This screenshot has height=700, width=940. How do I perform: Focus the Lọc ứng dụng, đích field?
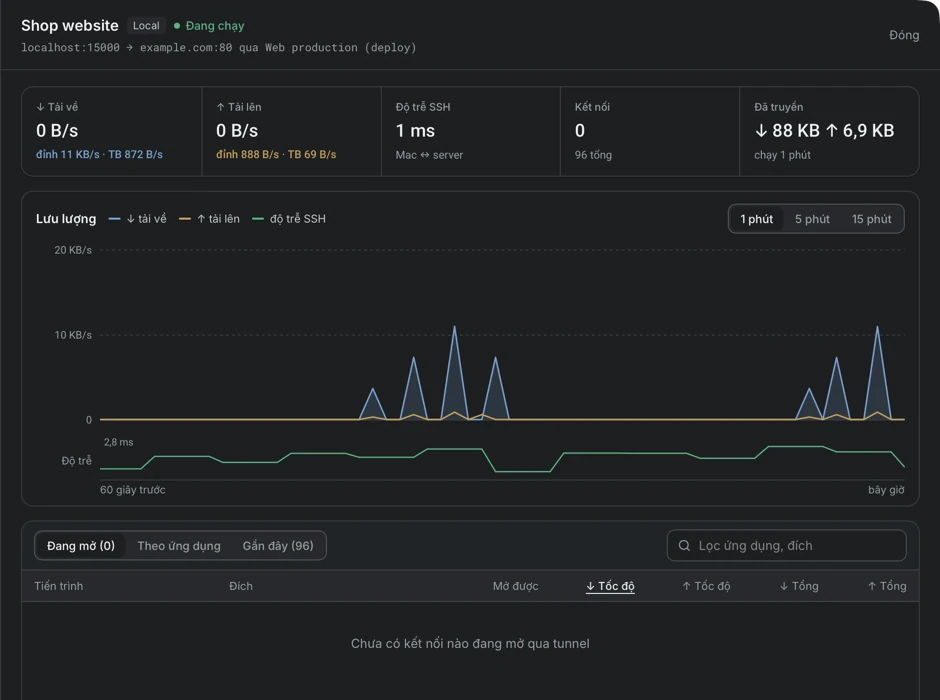(787, 545)
